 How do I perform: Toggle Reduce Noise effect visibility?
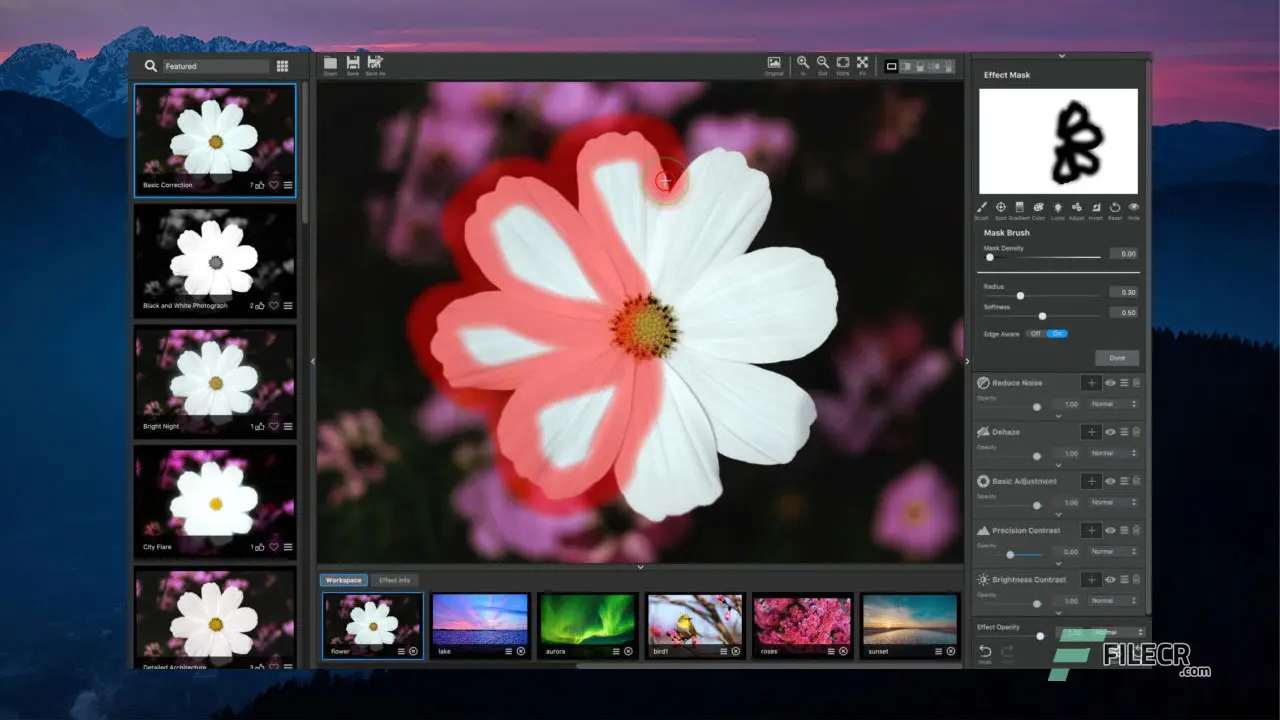[x=1110, y=383]
